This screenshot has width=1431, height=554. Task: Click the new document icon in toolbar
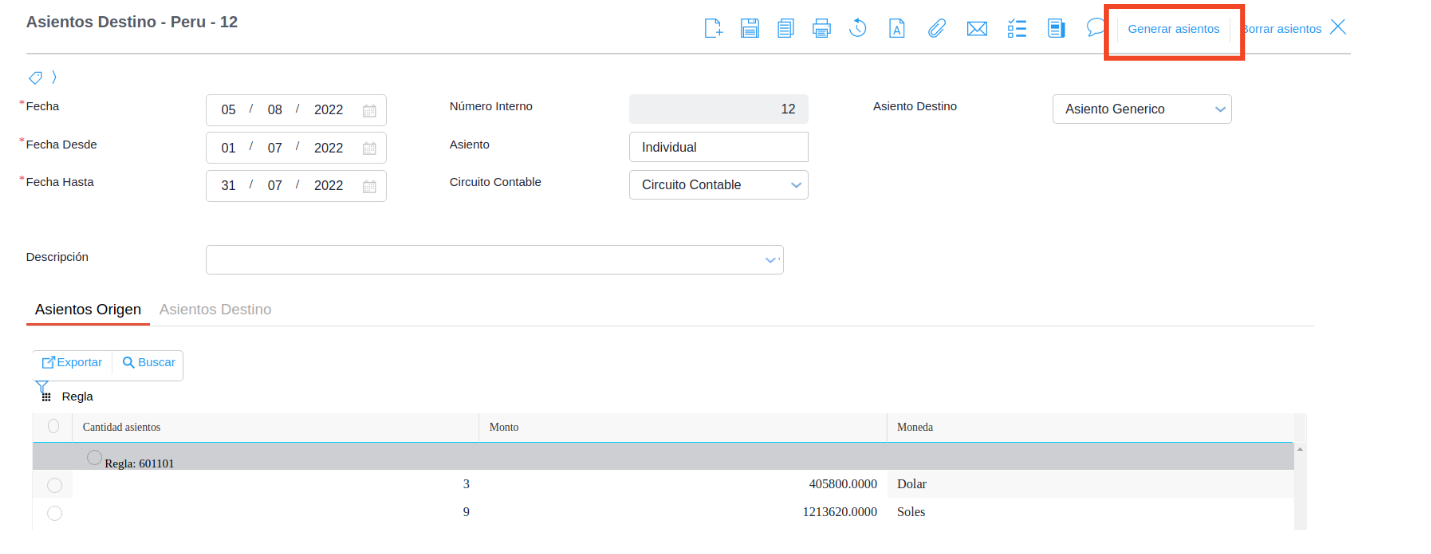click(x=713, y=28)
